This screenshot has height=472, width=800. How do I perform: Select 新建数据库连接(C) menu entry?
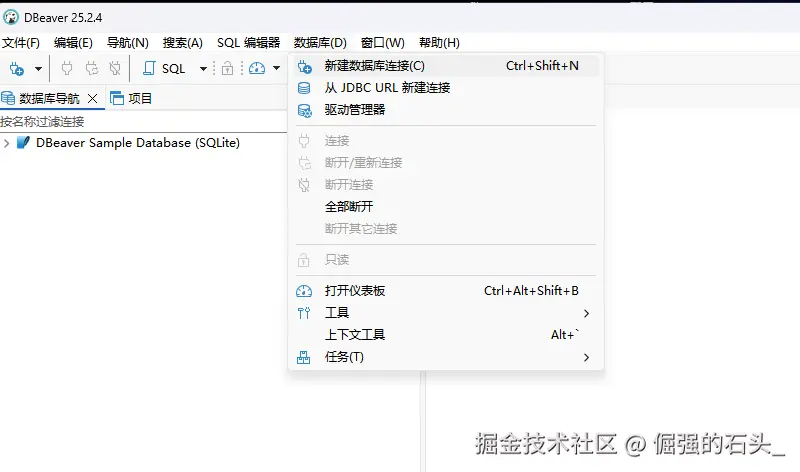445,66
